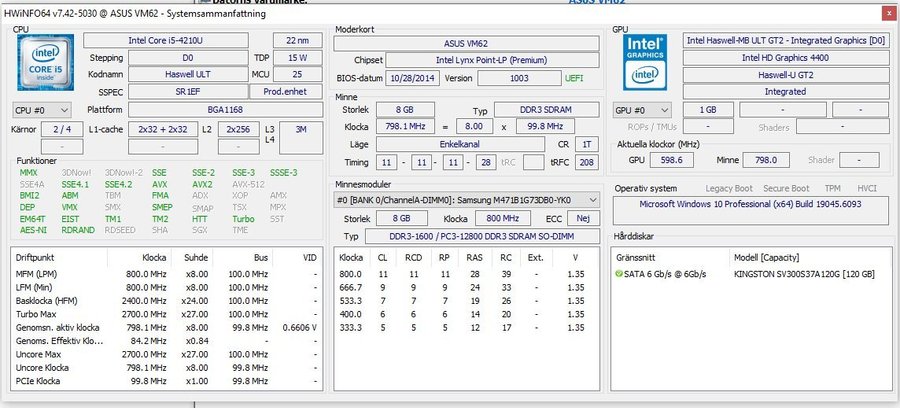Click the Legacy Boot status indicator
Viewport: 900px width, 408px height.
(x=728, y=188)
